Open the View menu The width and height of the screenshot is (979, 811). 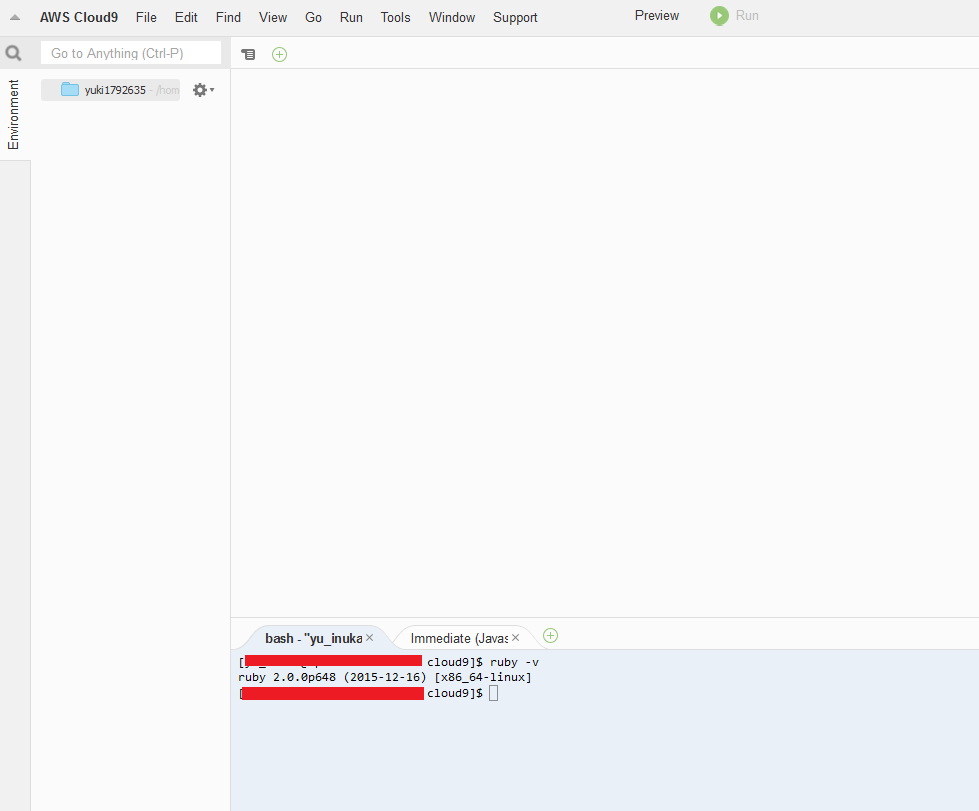[273, 17]
